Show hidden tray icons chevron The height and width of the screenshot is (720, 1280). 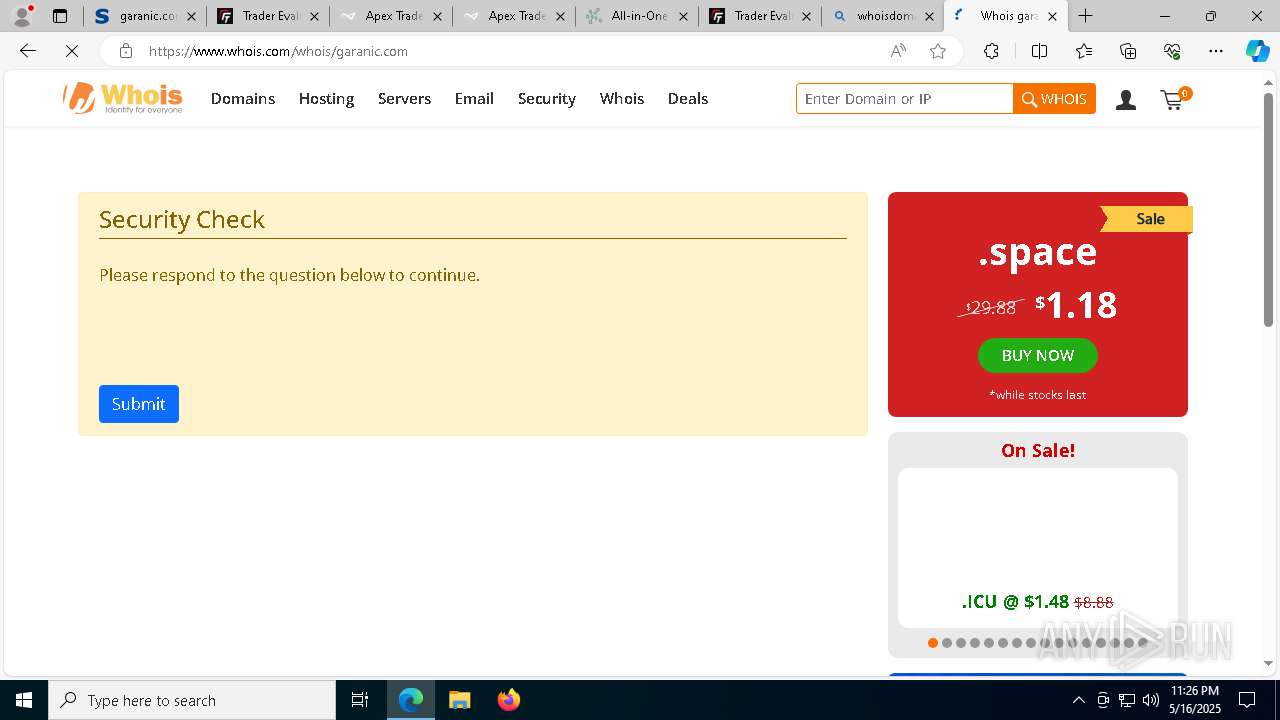click(1078, 700)
